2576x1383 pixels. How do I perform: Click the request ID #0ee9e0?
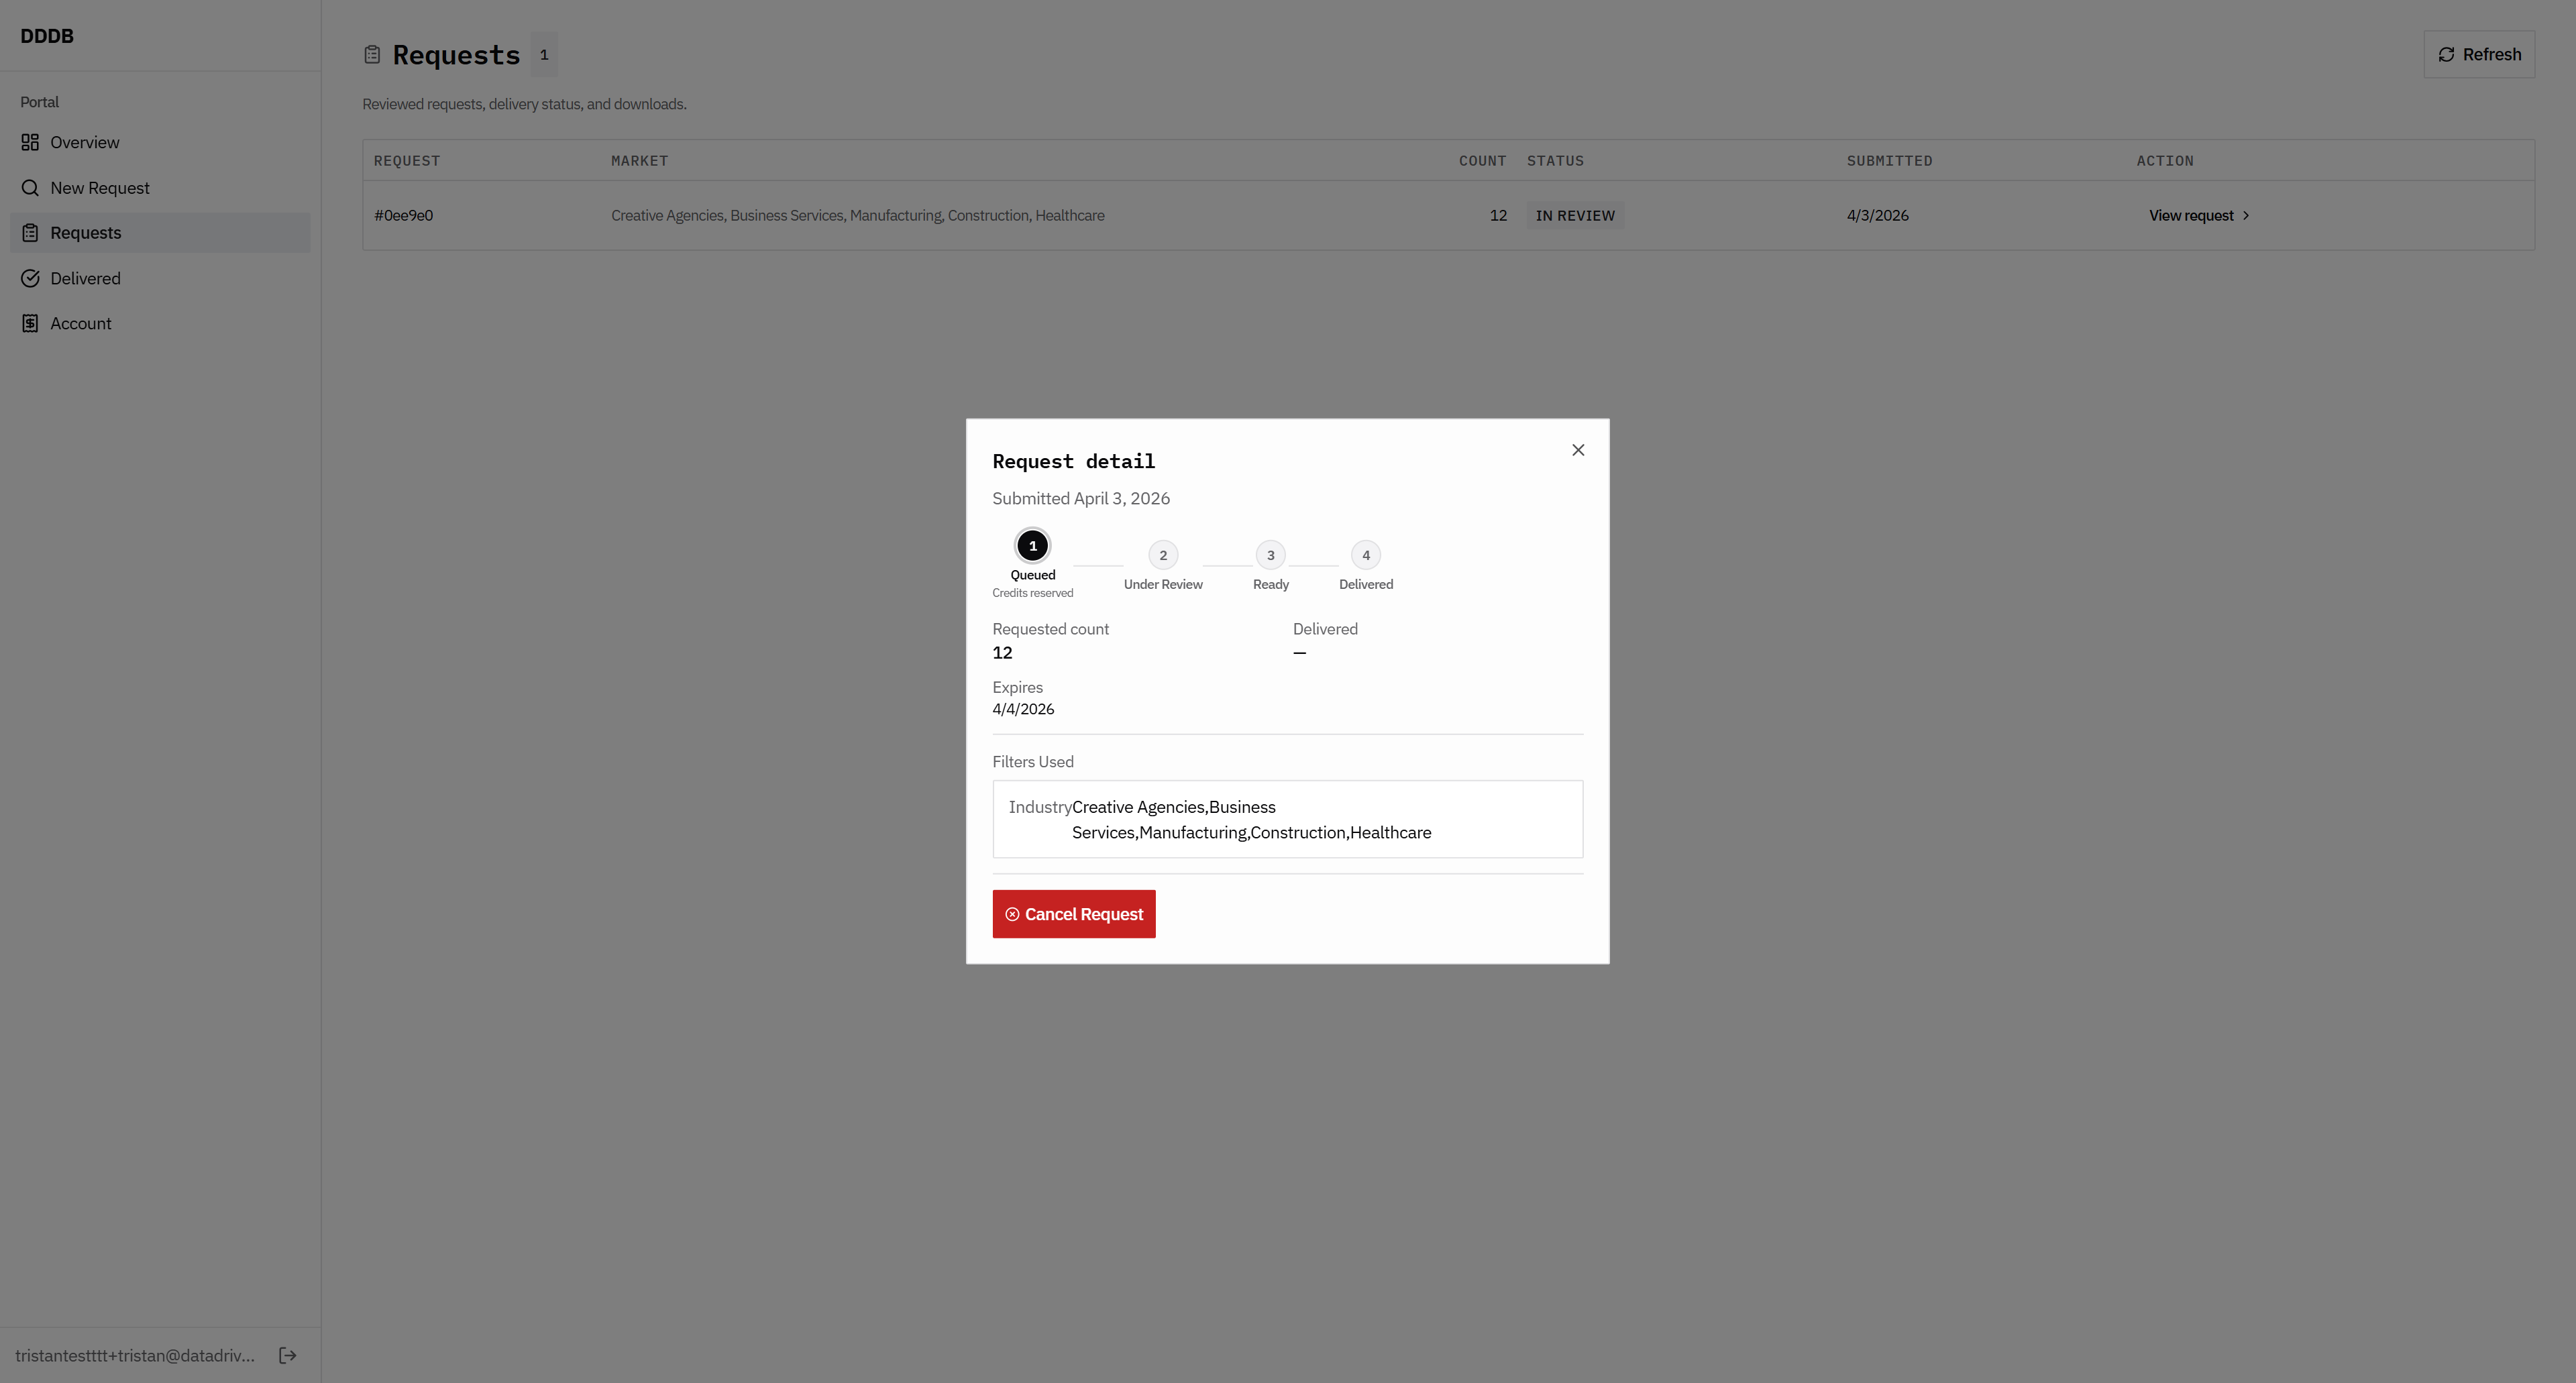tap(403, 215)
